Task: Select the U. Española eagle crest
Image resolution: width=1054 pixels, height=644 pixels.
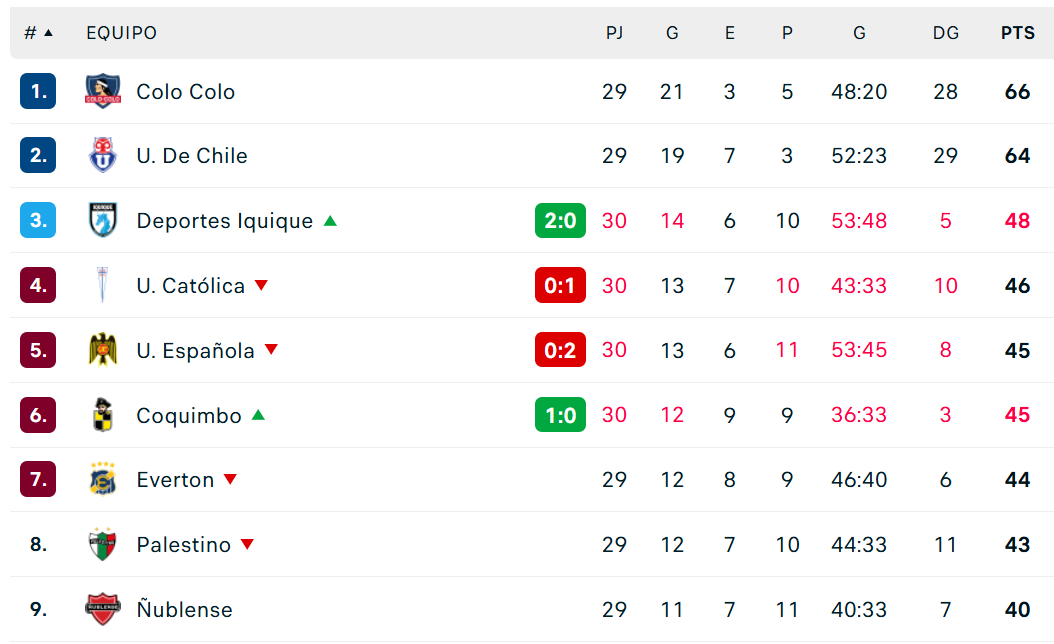Action: pos(103,350)
